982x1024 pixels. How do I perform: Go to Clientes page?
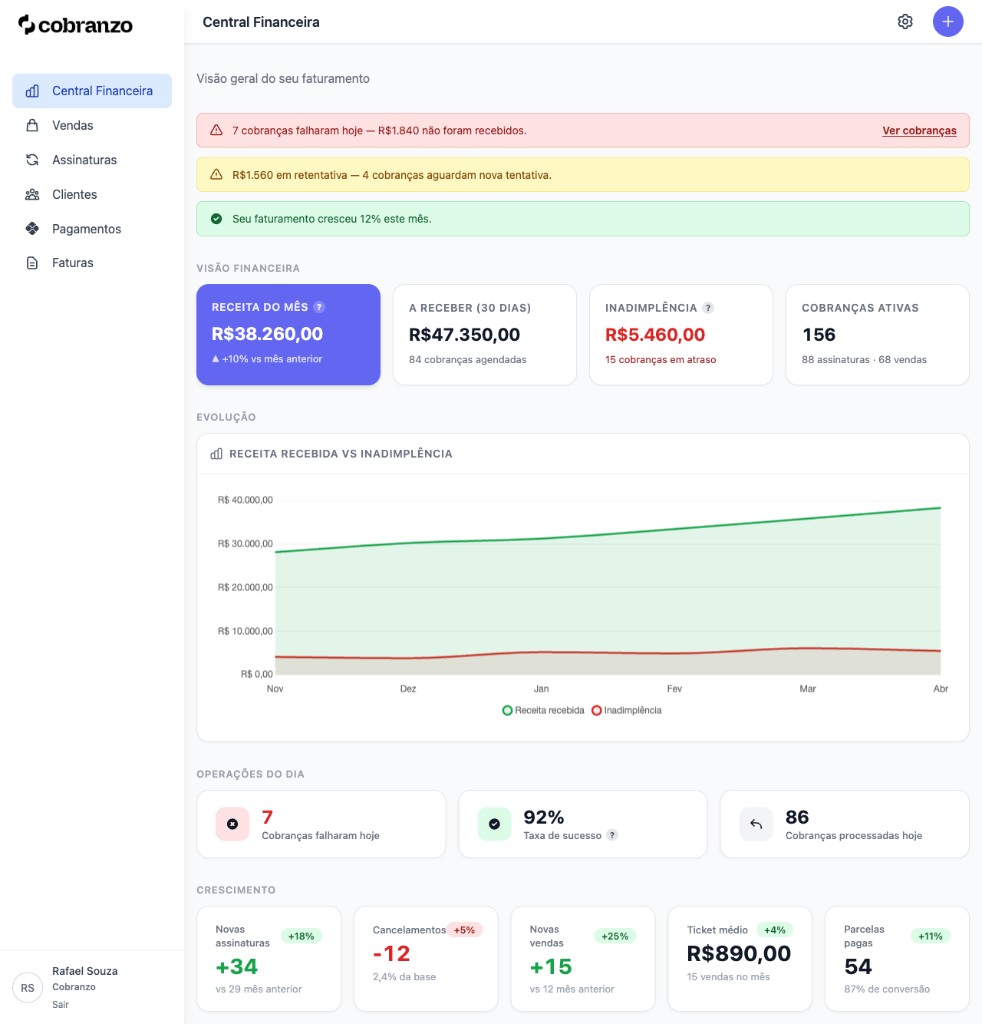92,195
